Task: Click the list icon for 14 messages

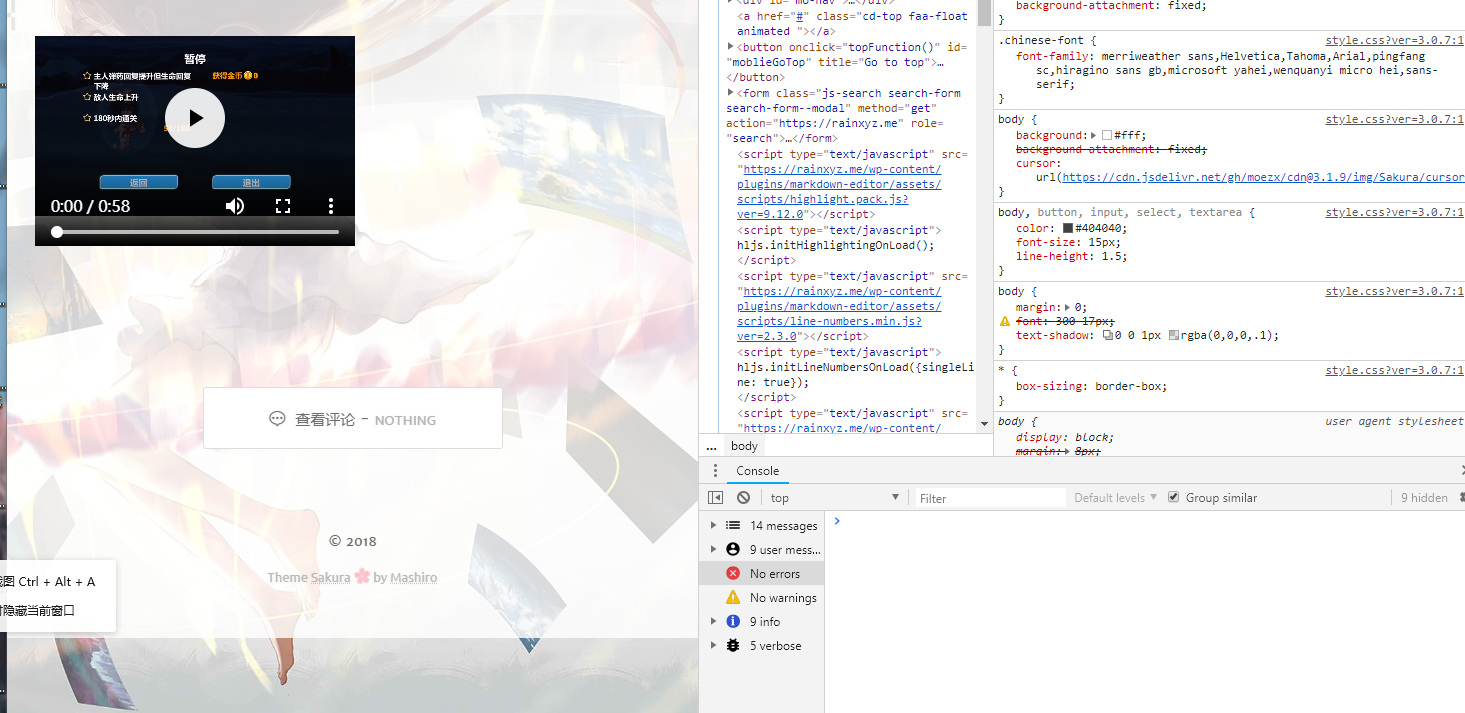Action: pyautogui.click(x=733, y=525)
